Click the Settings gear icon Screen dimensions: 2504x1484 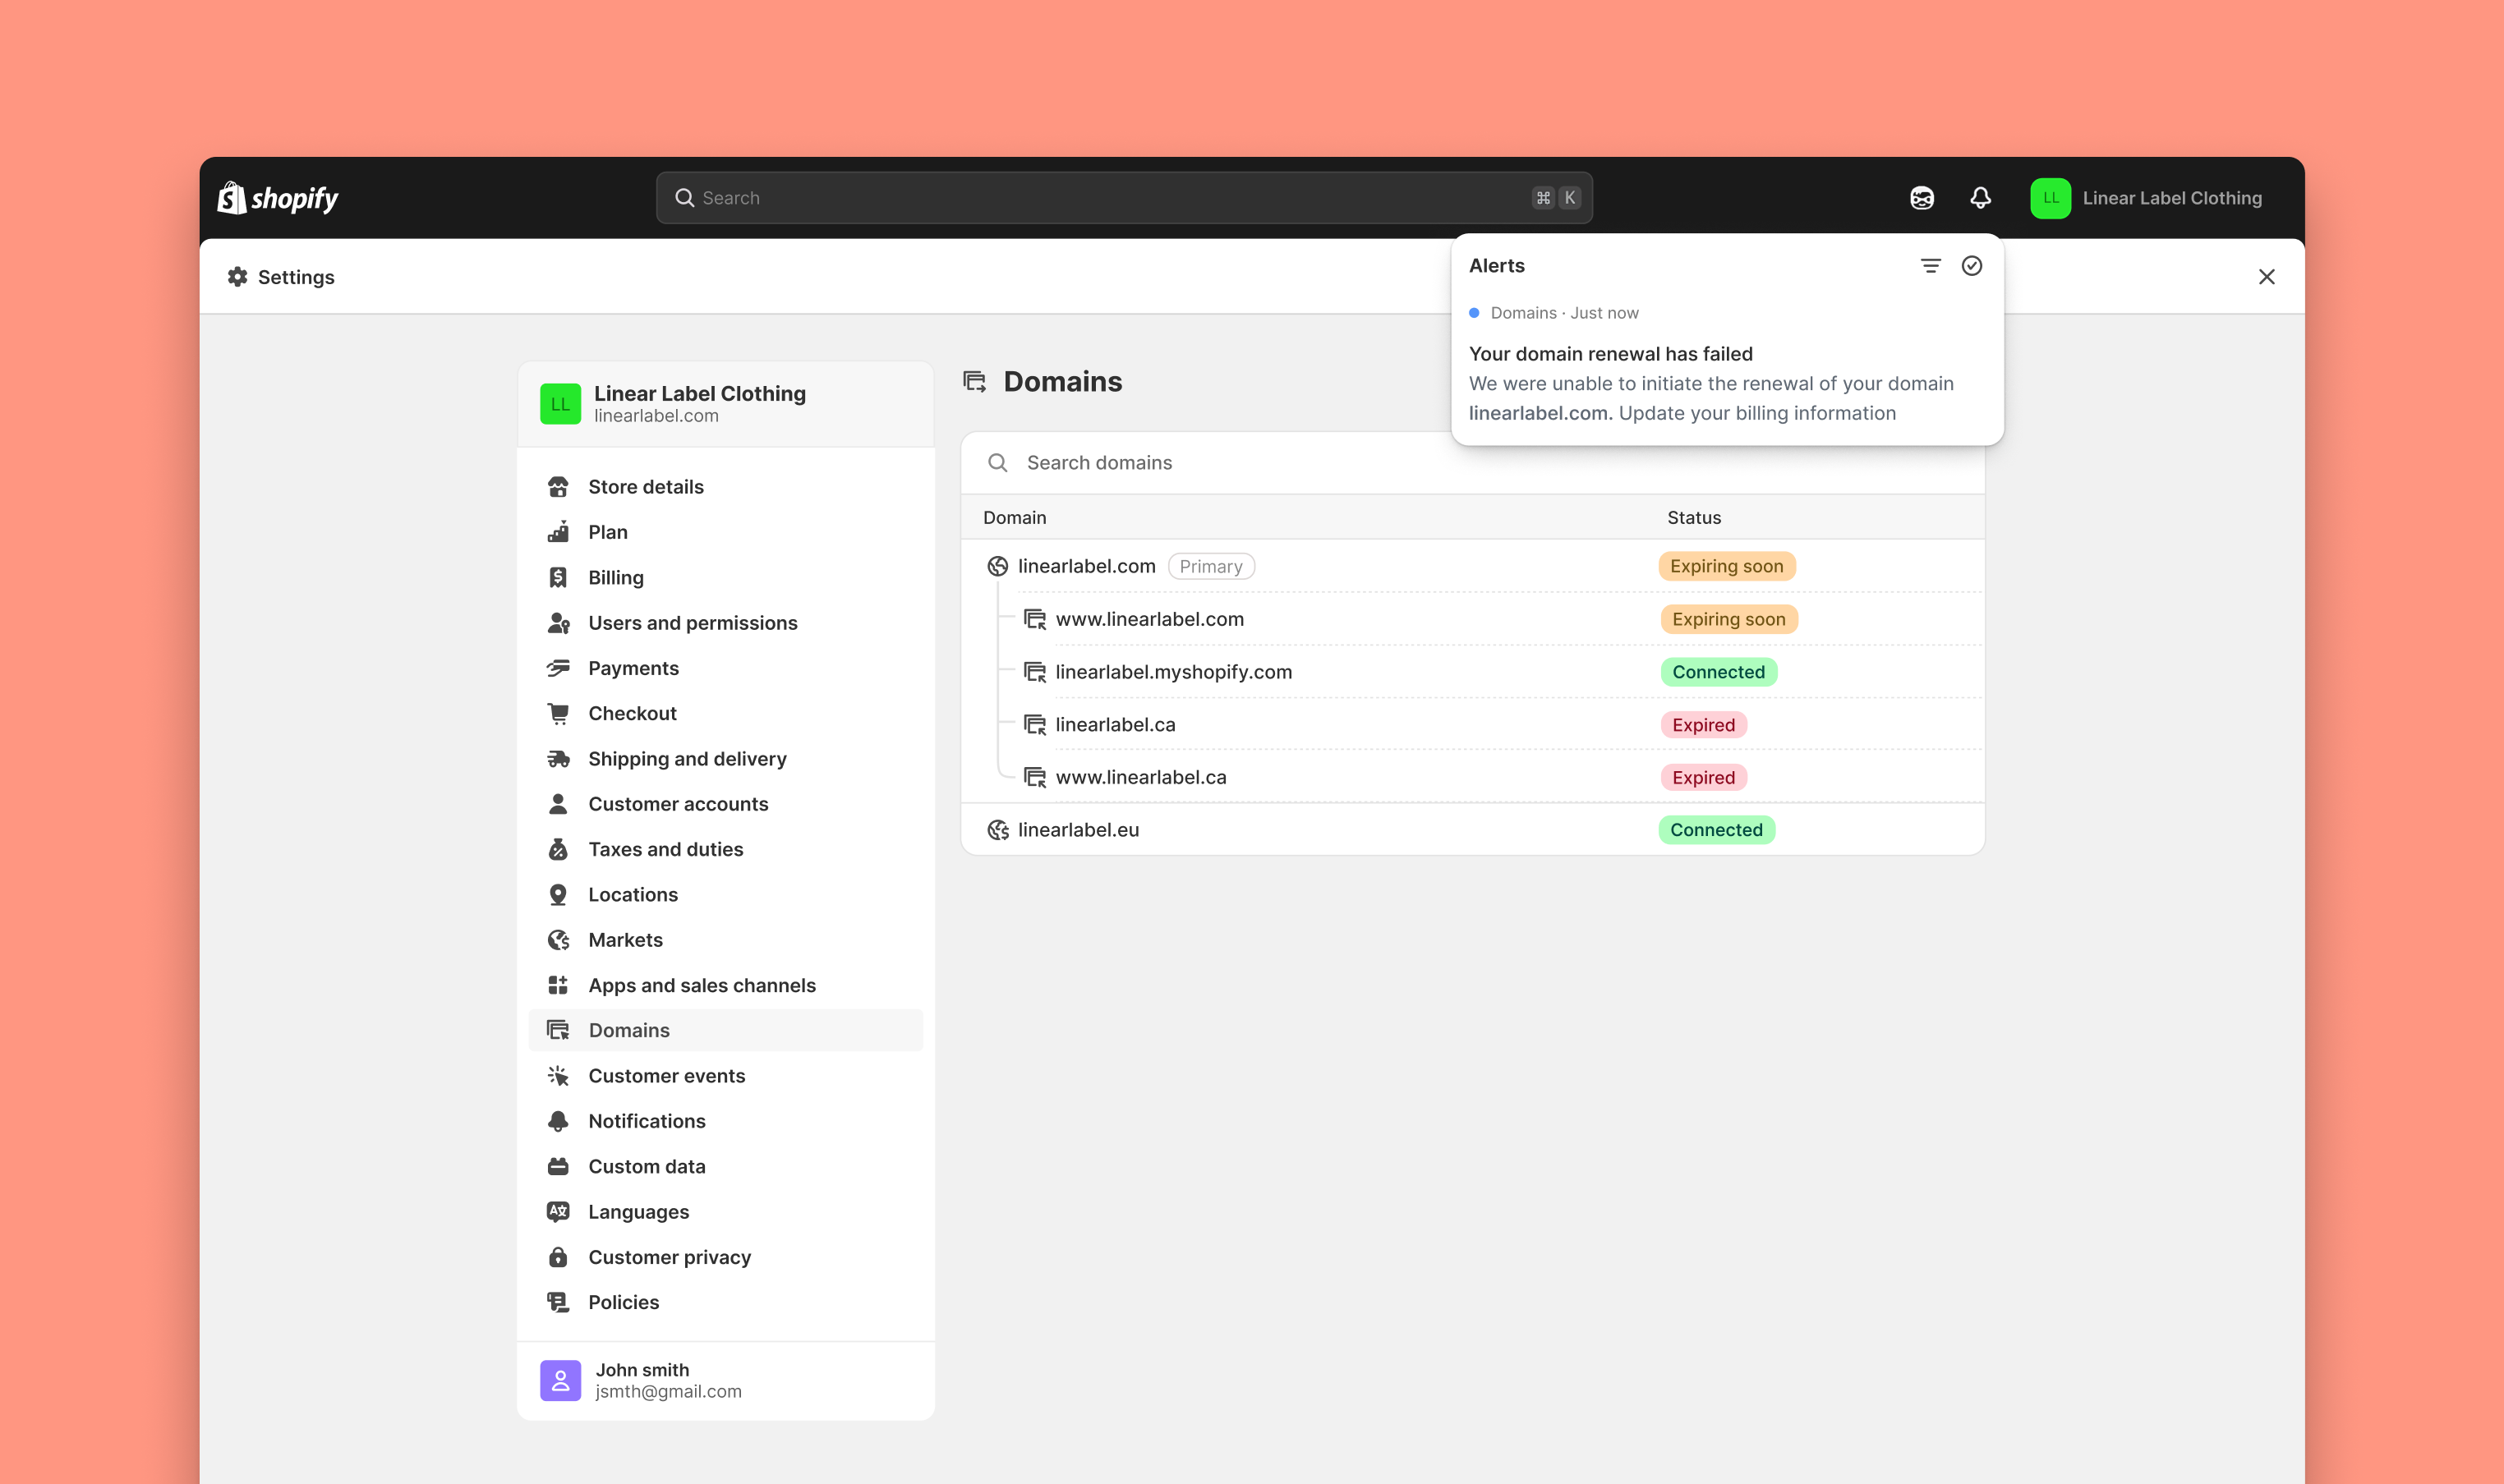point(237,277)
